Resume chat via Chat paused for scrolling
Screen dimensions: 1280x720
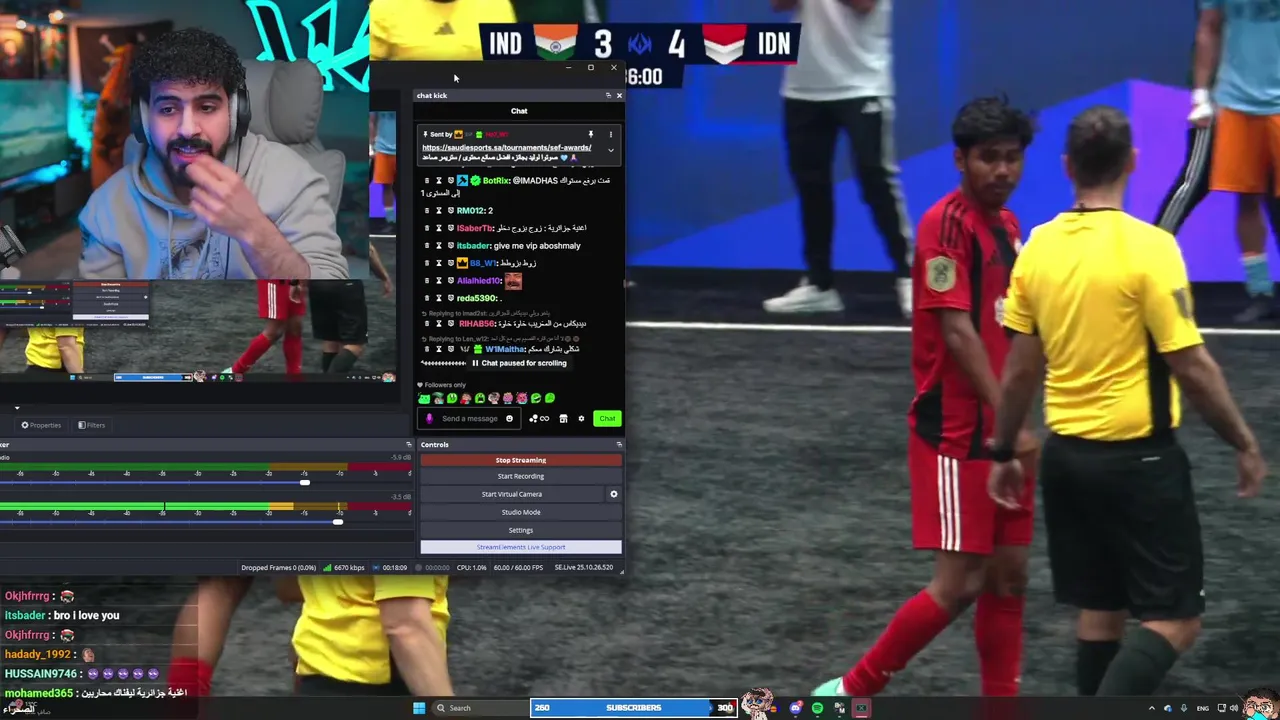click(519, 363)
